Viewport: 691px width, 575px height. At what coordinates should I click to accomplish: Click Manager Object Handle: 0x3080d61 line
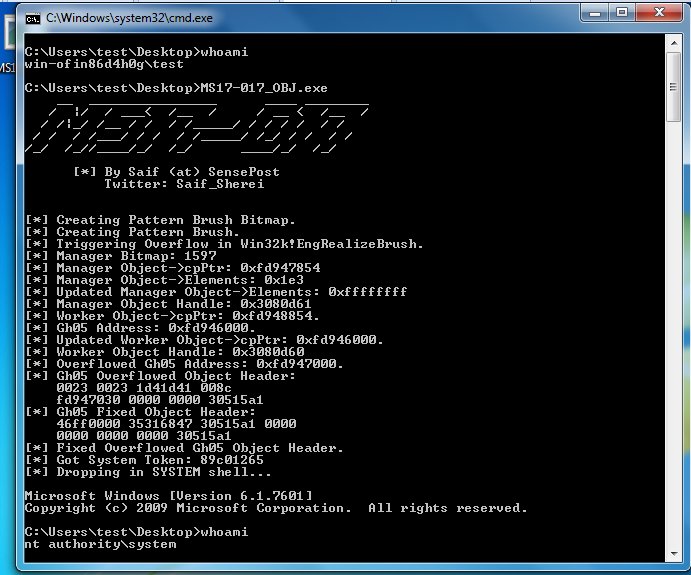(x=168, y=304)
